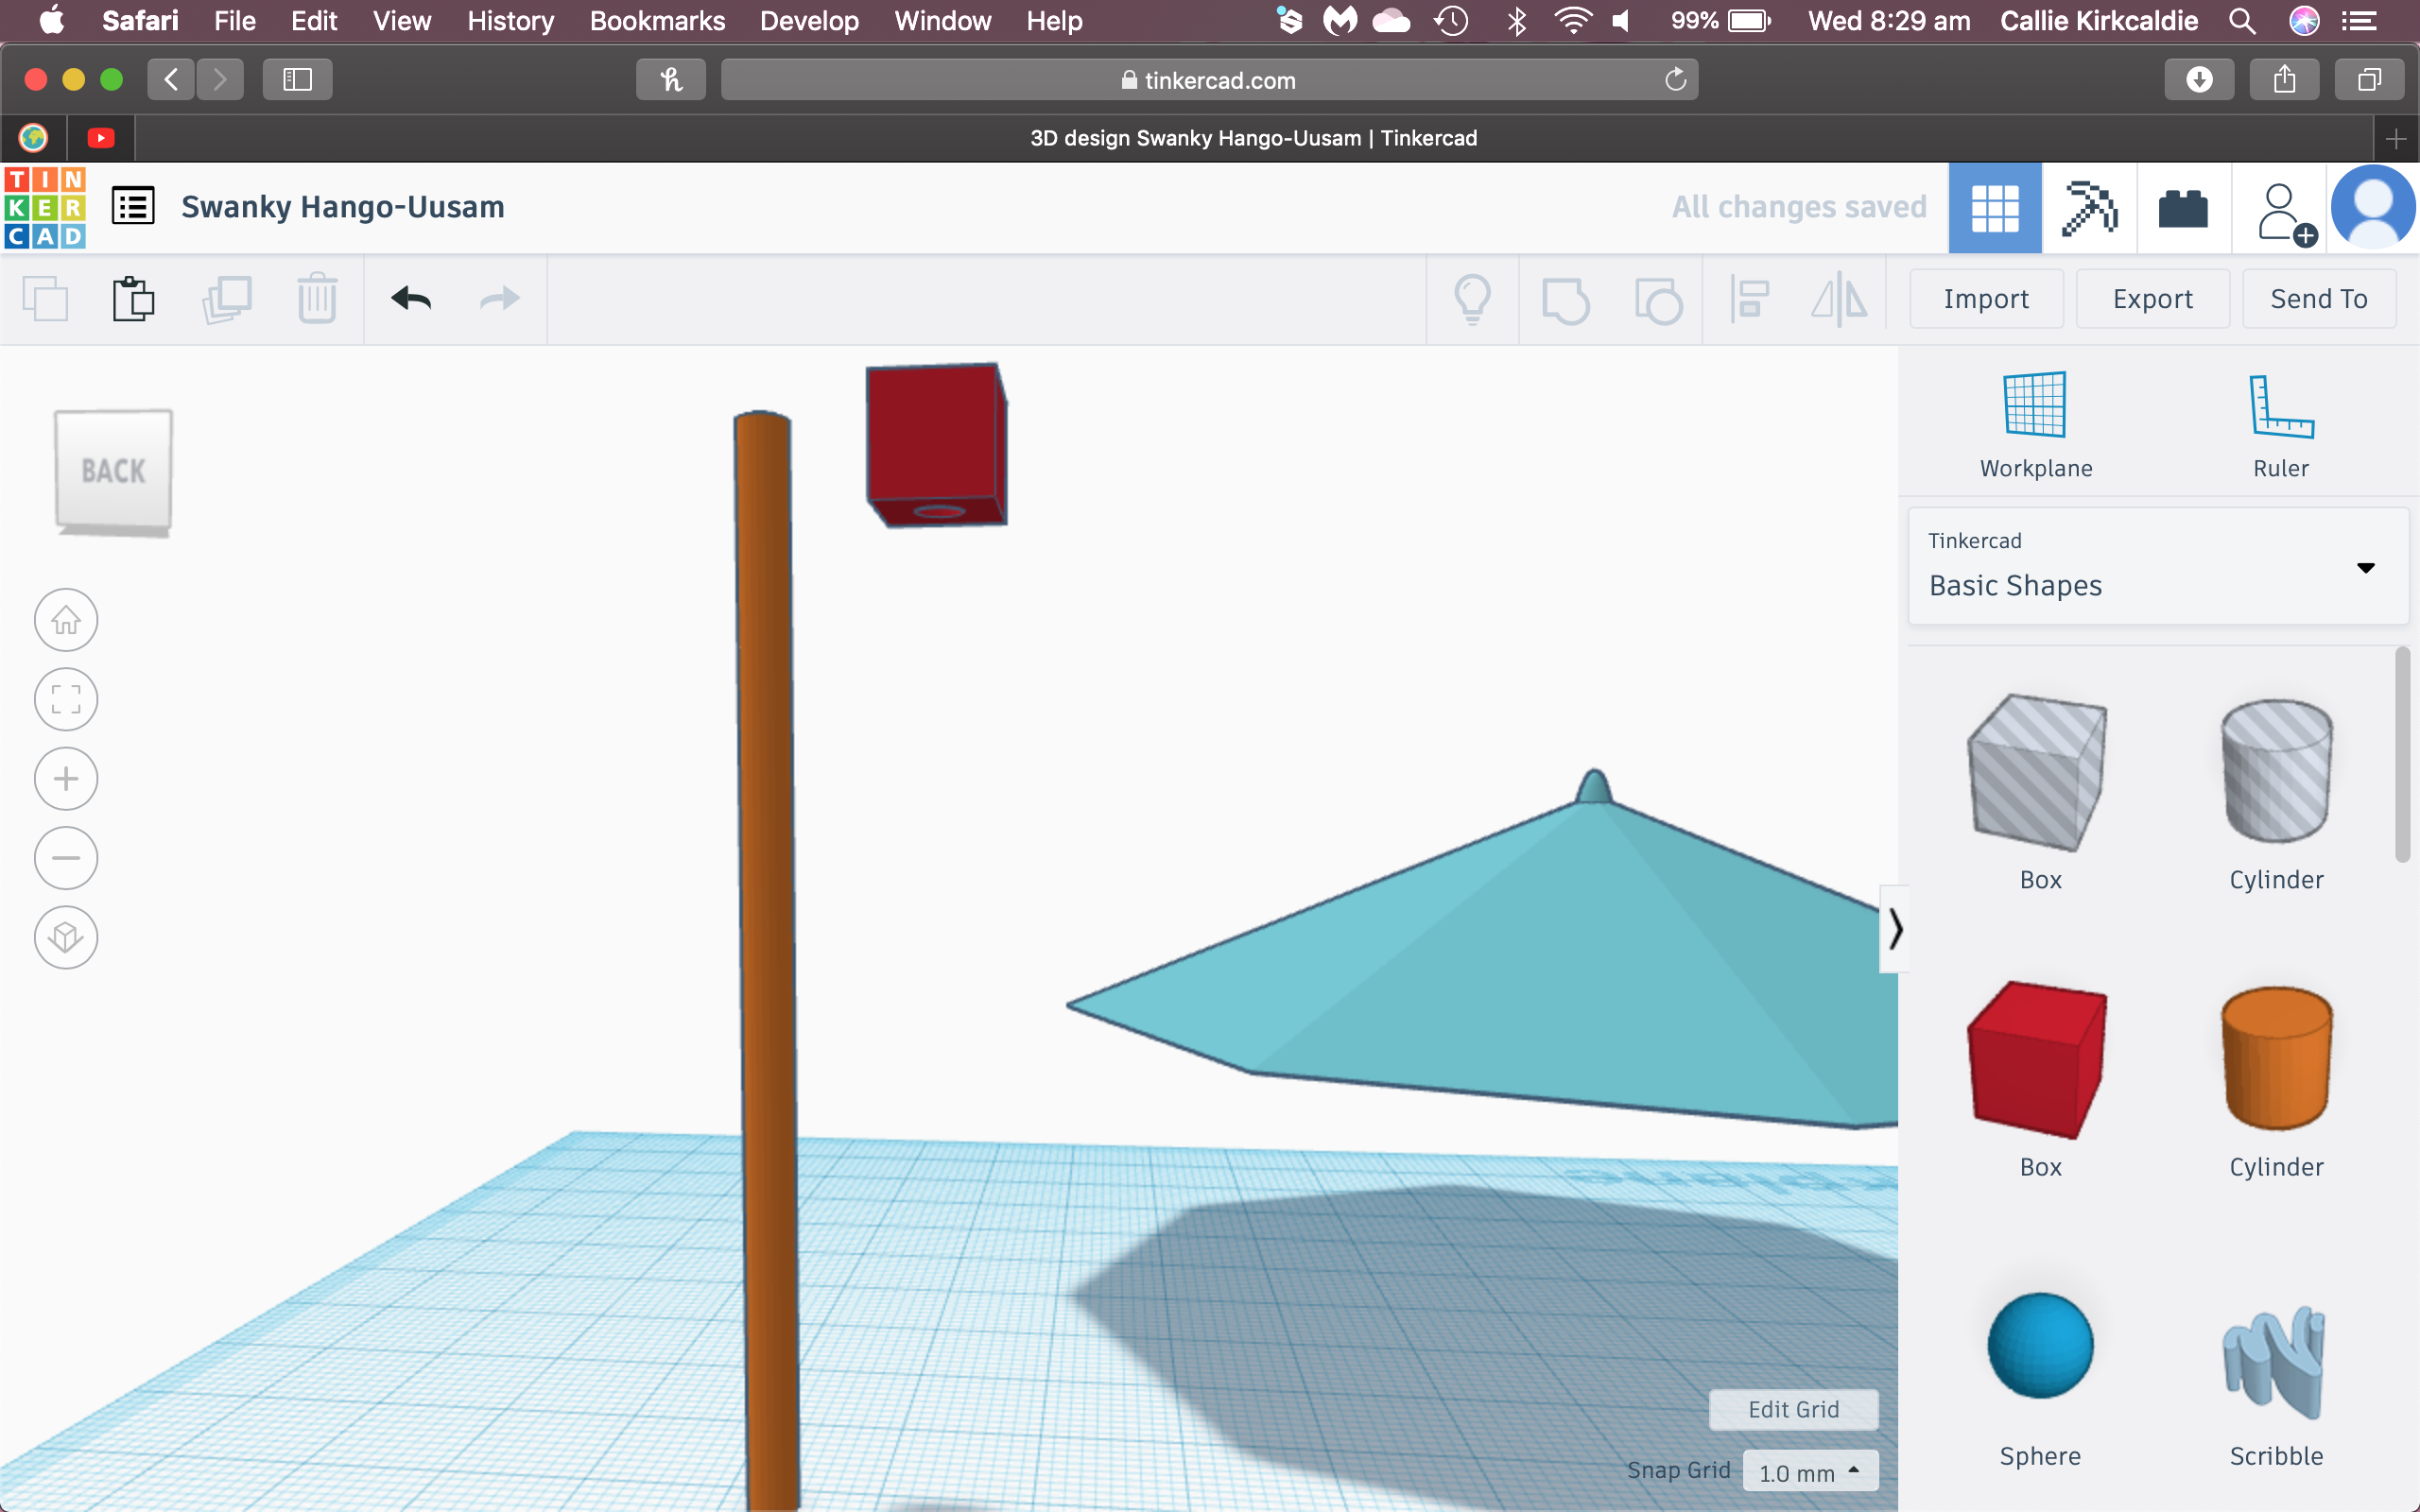
Task: Open the Basic Shapes dropdown
Action: (2157, 566)
